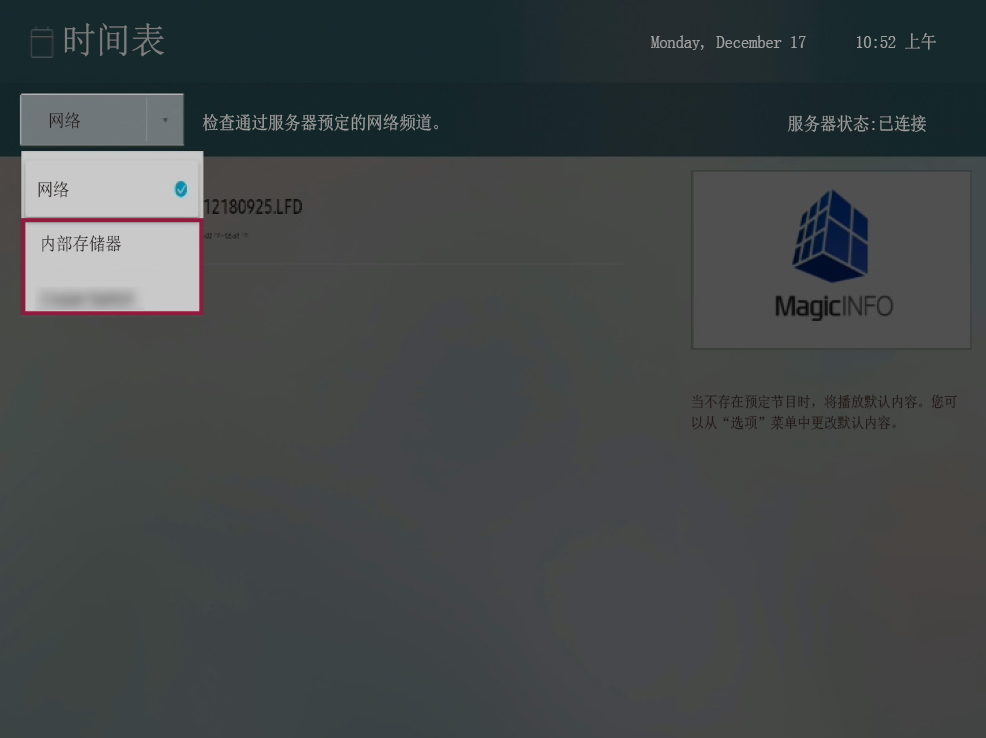Click the default content notice mentioning 选项 menu
The height and width of the screenshot is (738, 986).
click(823, 412)
